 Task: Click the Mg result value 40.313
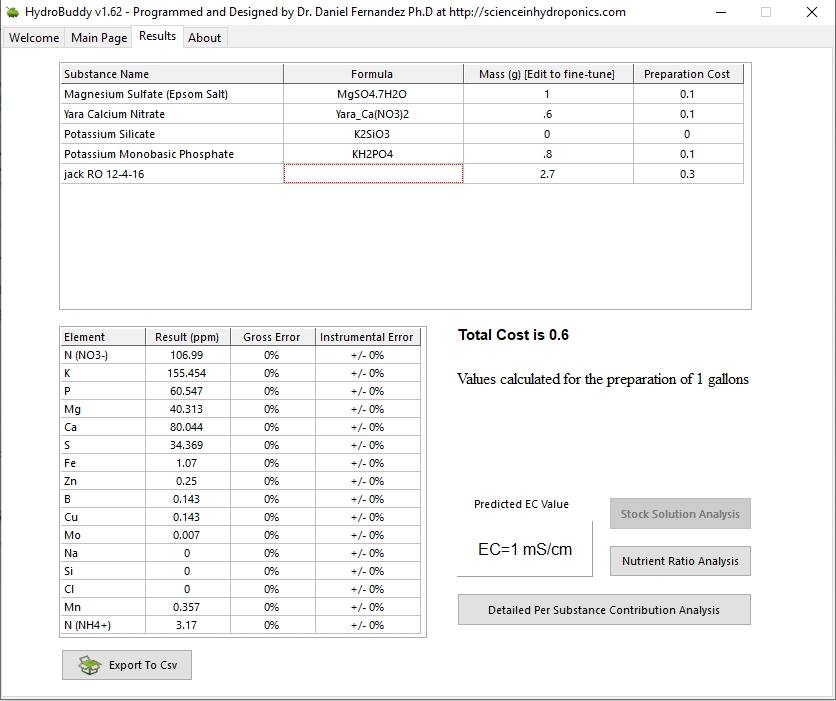pyautogui.click(x=188, y=409)
